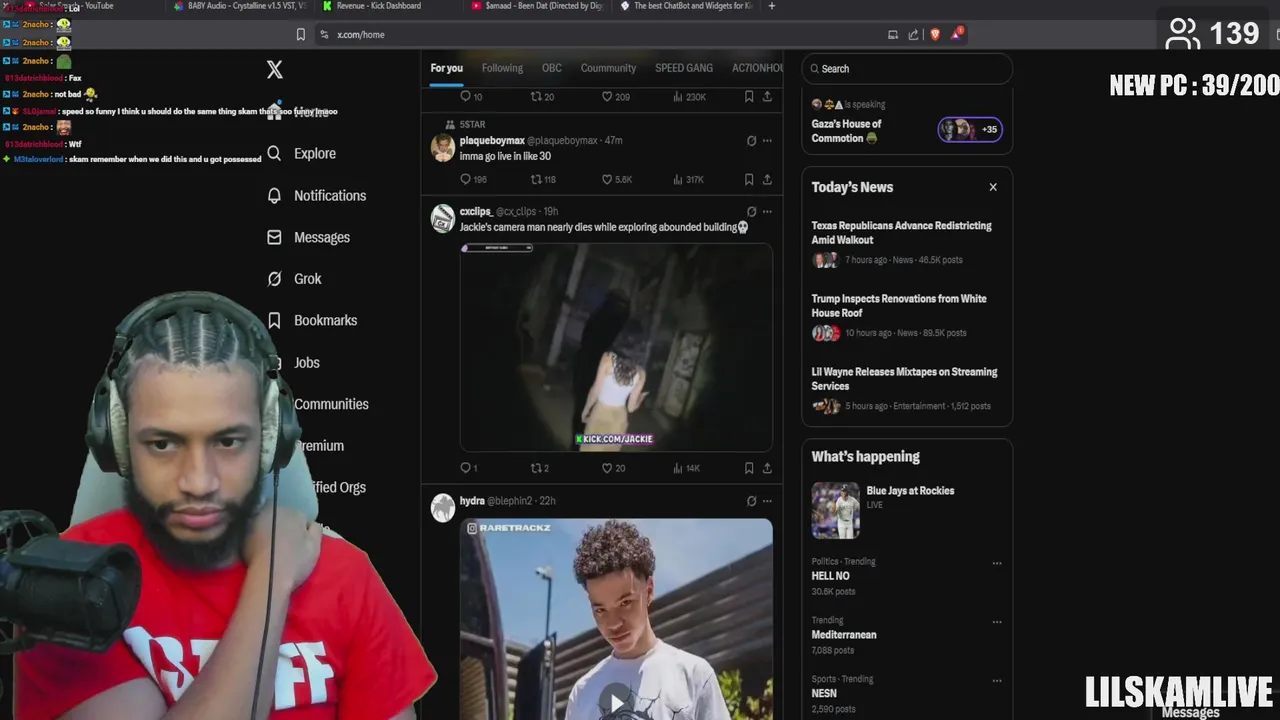Image resolution: width=1280 pixels, height=720 pixels.
Task: Share plaqueboymax's post
Action: click(767, 179)
